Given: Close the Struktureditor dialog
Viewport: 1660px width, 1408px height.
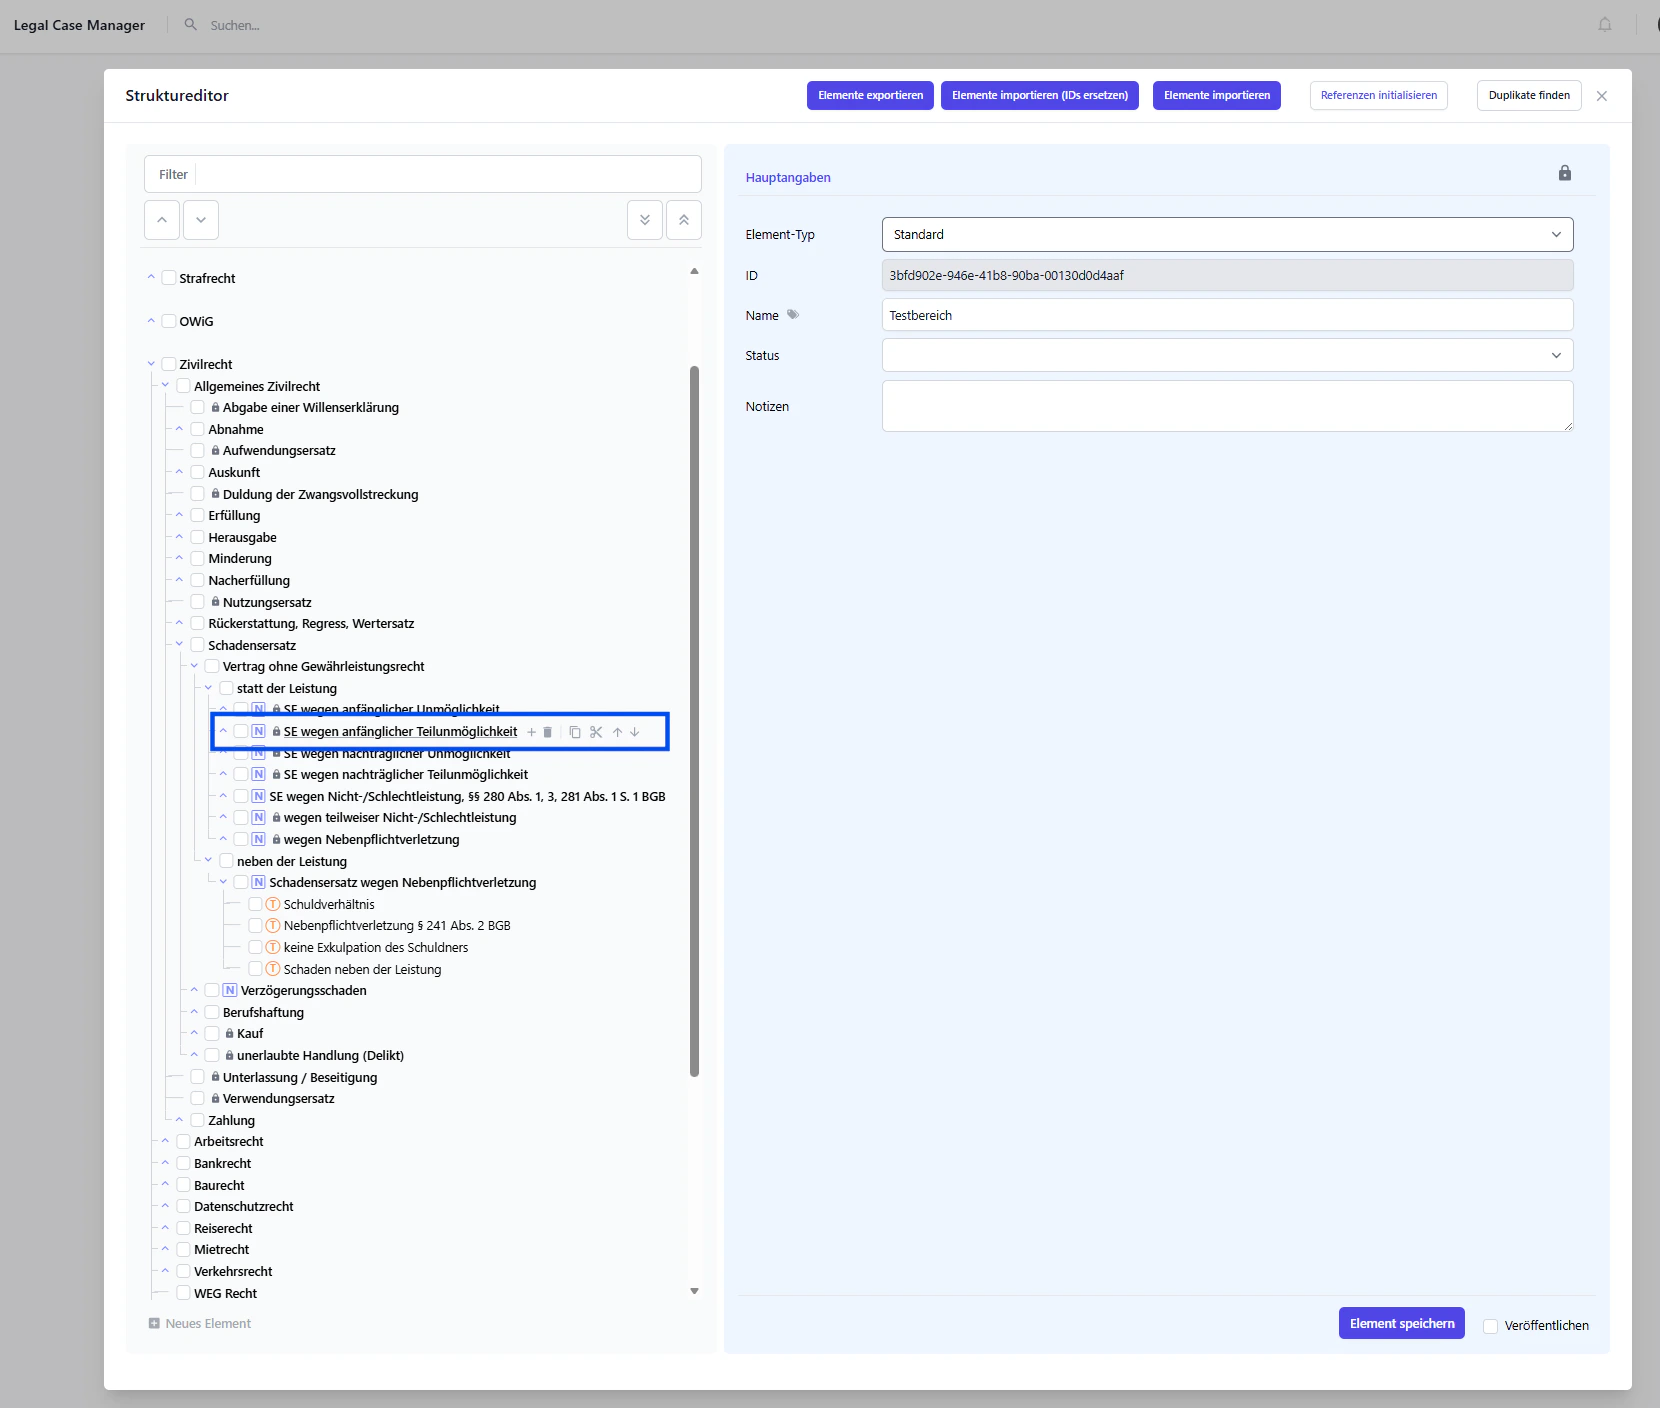Looking at the screenshot, I should 1602,96.
